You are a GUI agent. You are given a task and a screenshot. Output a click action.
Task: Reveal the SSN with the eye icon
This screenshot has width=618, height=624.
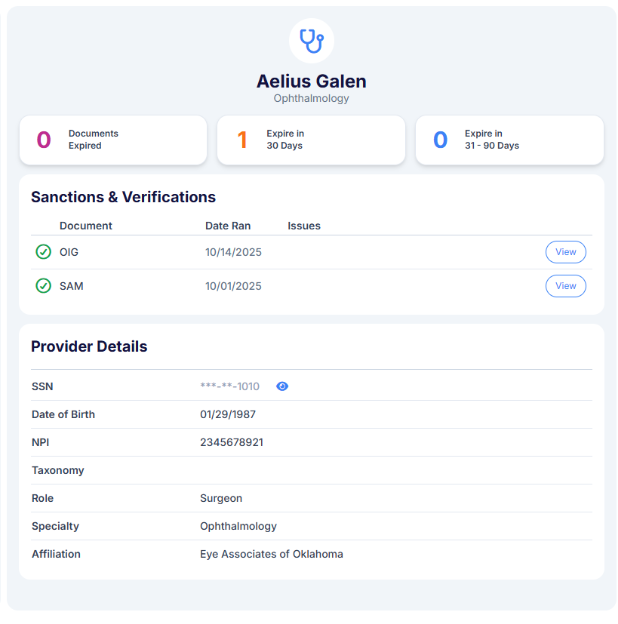282,386
